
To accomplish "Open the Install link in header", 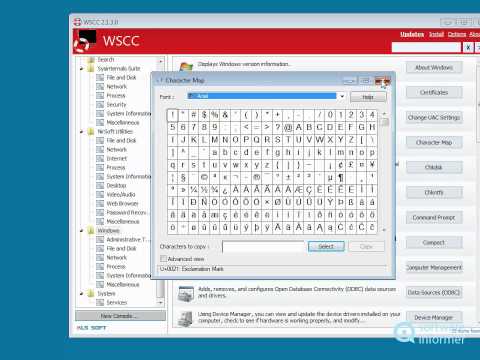I will point(436,34).
